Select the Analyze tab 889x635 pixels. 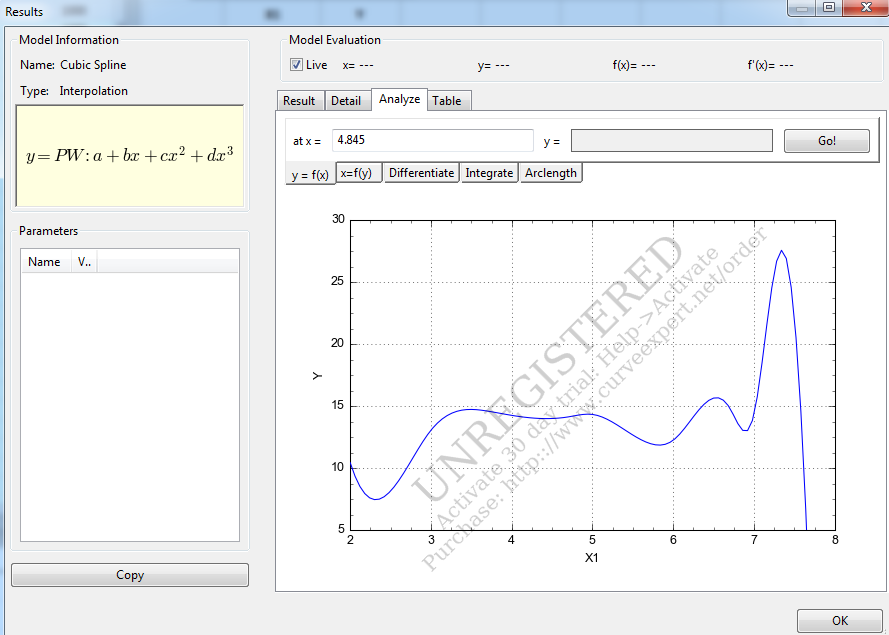(399, 100)
